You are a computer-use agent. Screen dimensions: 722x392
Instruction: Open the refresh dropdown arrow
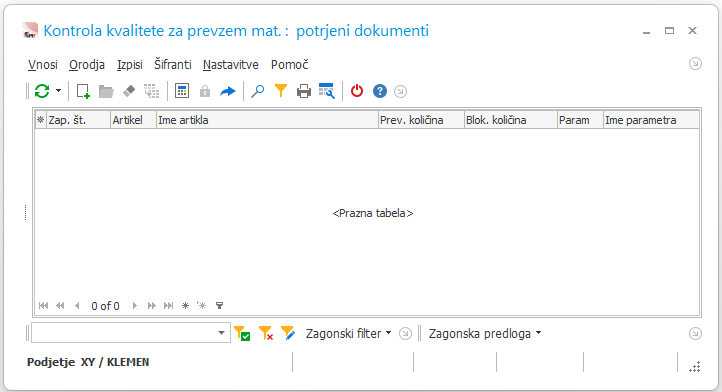click(x=58, y=91)
